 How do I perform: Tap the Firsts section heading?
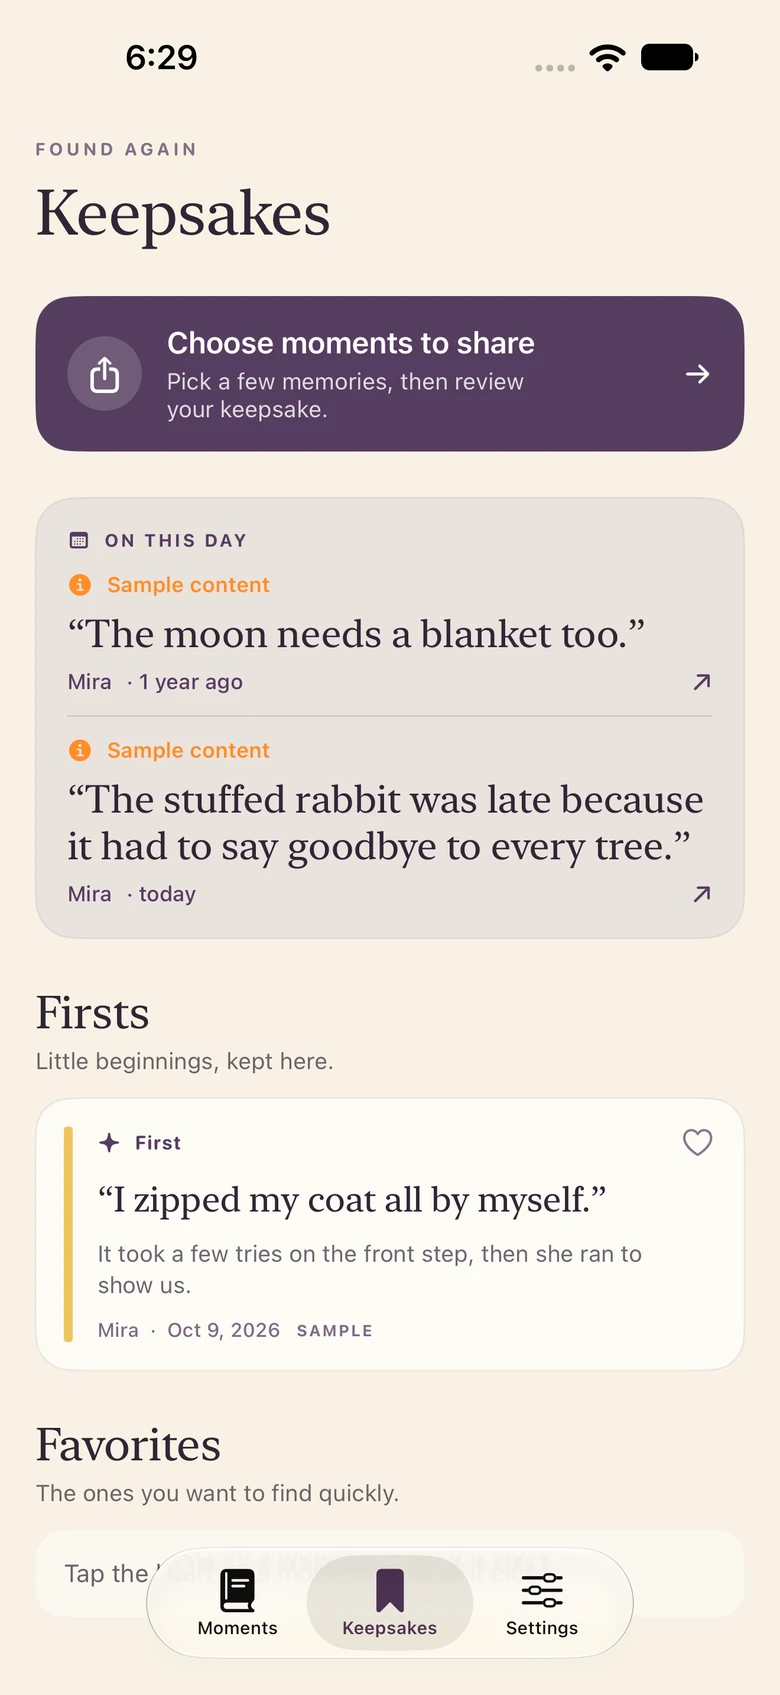coord(93,1012)
